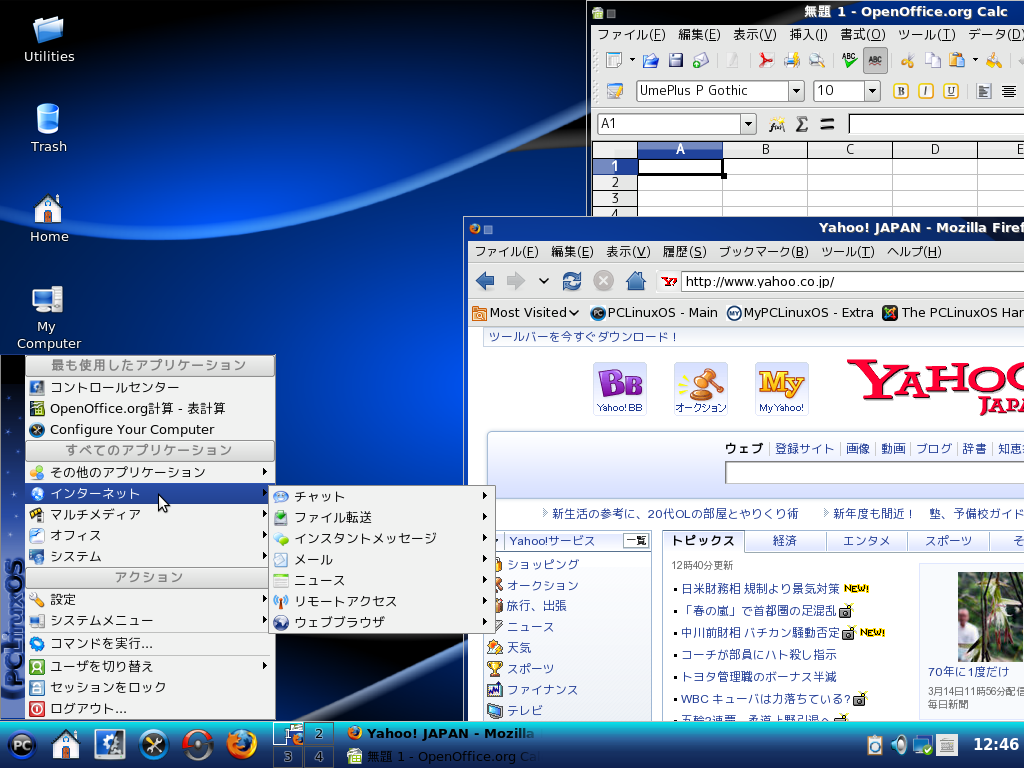The height and width of the screenshot is (768, 1024).
Task: Click the Function equals icon in Calc
Action: pos(827,123)
